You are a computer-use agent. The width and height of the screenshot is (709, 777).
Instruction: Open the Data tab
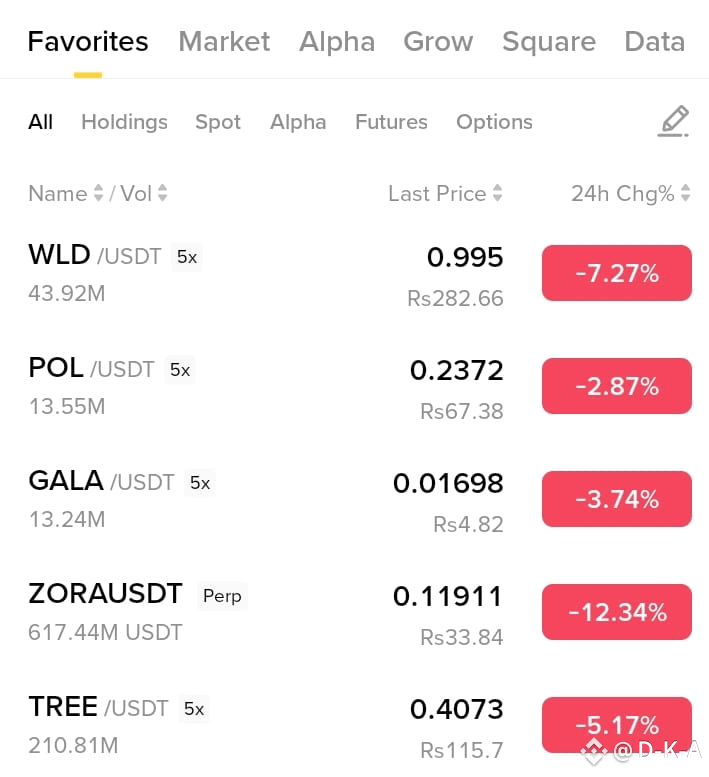[654, 41]
